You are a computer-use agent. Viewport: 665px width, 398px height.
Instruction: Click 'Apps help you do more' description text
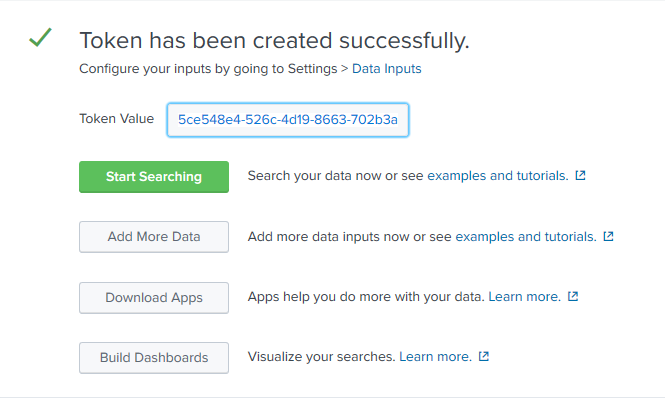pyautogui.click(x=366, y=297)
